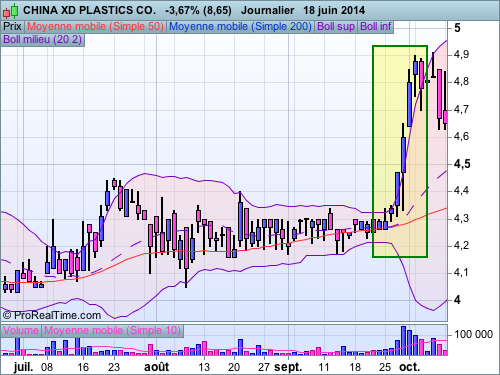Click the août date axis label
The height and width of the screenshot is (375, 500).
click(156, 367)
